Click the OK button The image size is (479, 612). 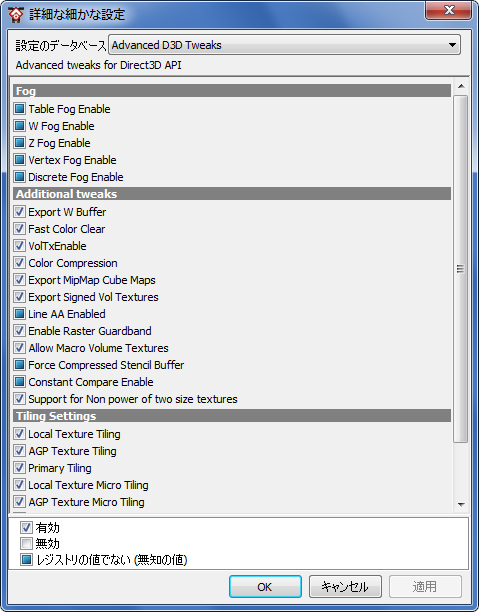265,586
